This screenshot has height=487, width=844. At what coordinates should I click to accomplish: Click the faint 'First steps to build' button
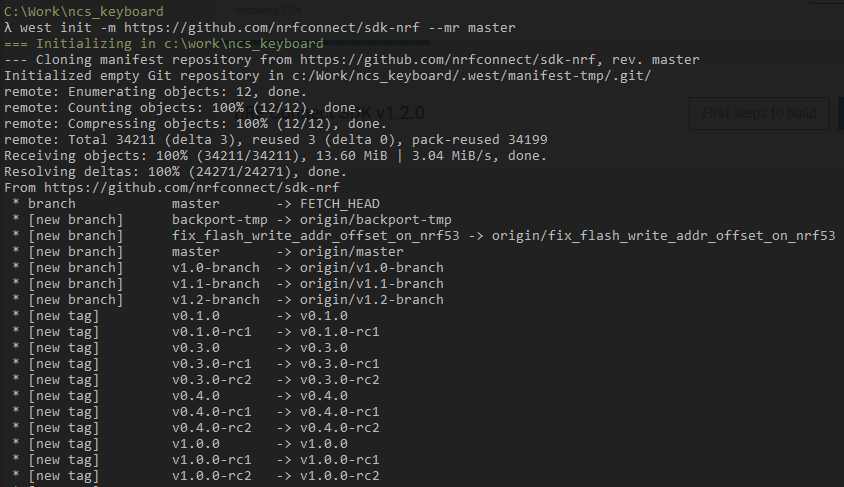click(760, 113)
